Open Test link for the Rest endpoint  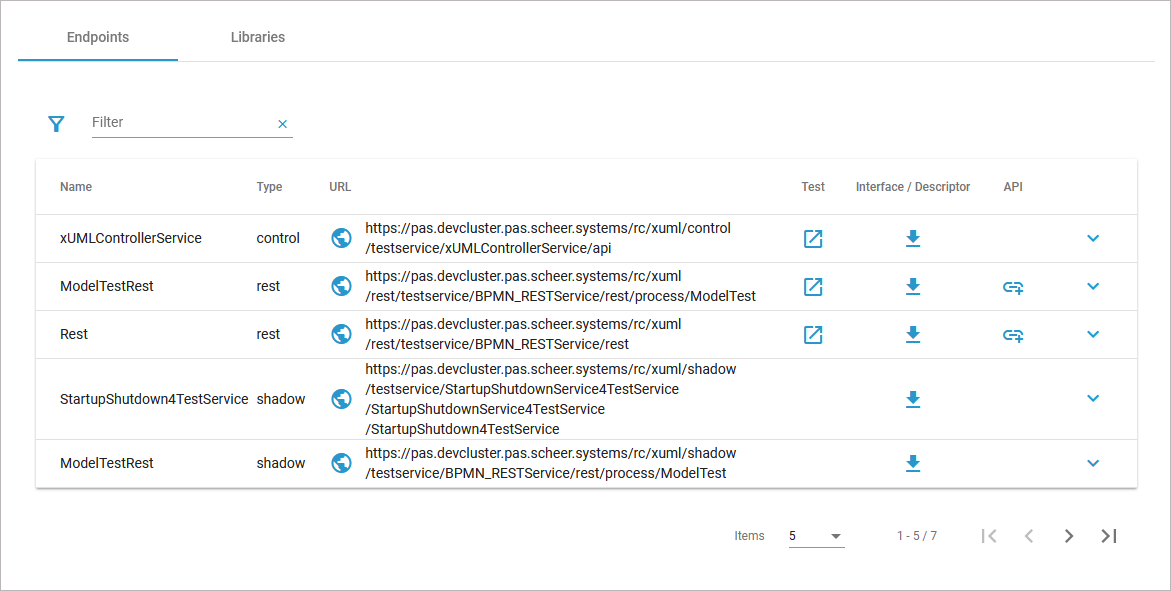coord(813,334)
